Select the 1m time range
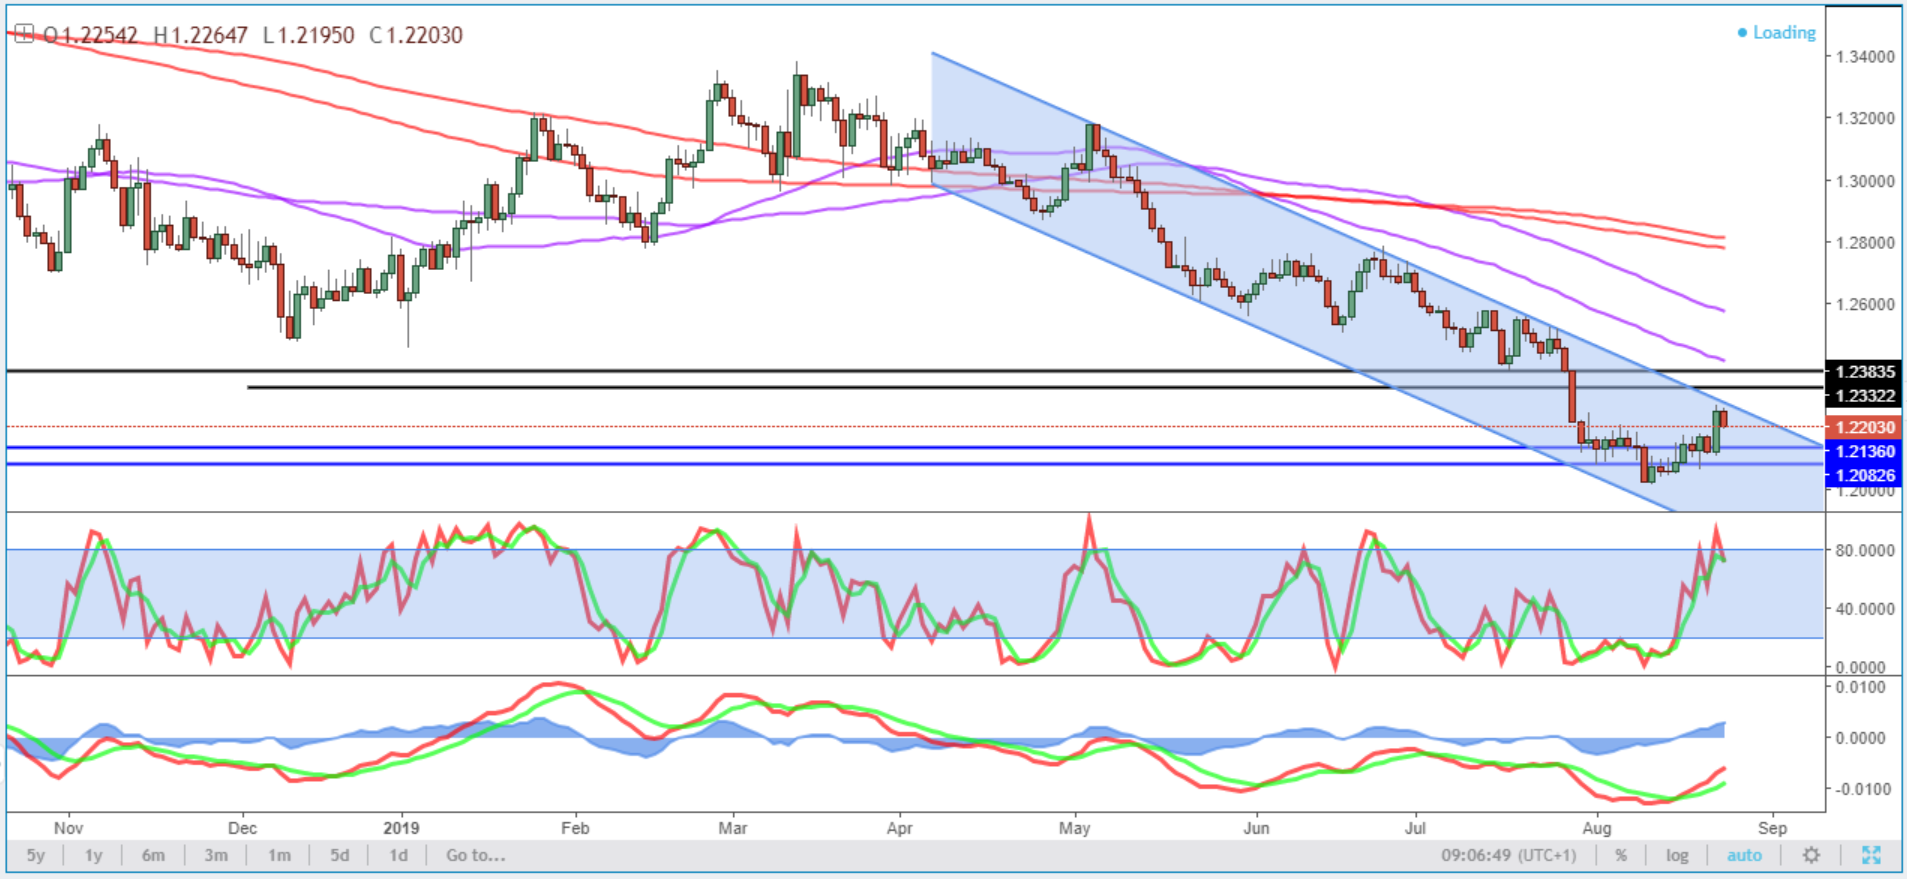This screenshot has height=879, width=1907. [279, 855]
